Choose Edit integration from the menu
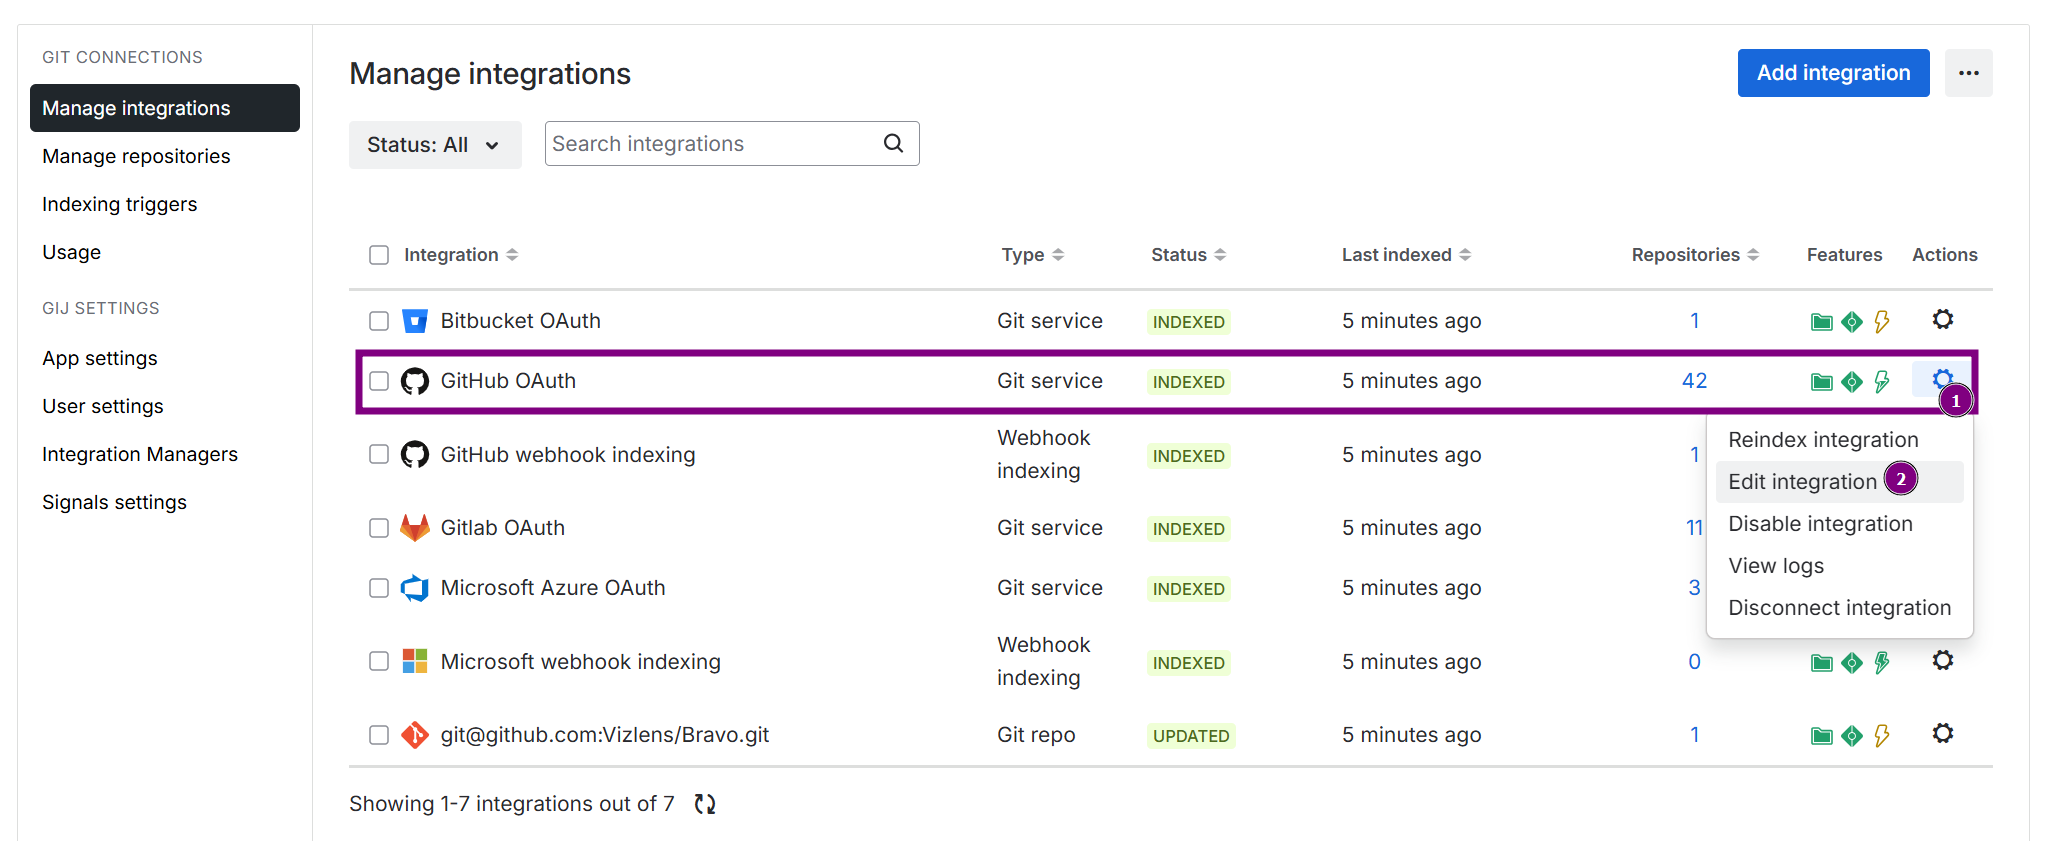2053x841 pixels. [1802, 482]
